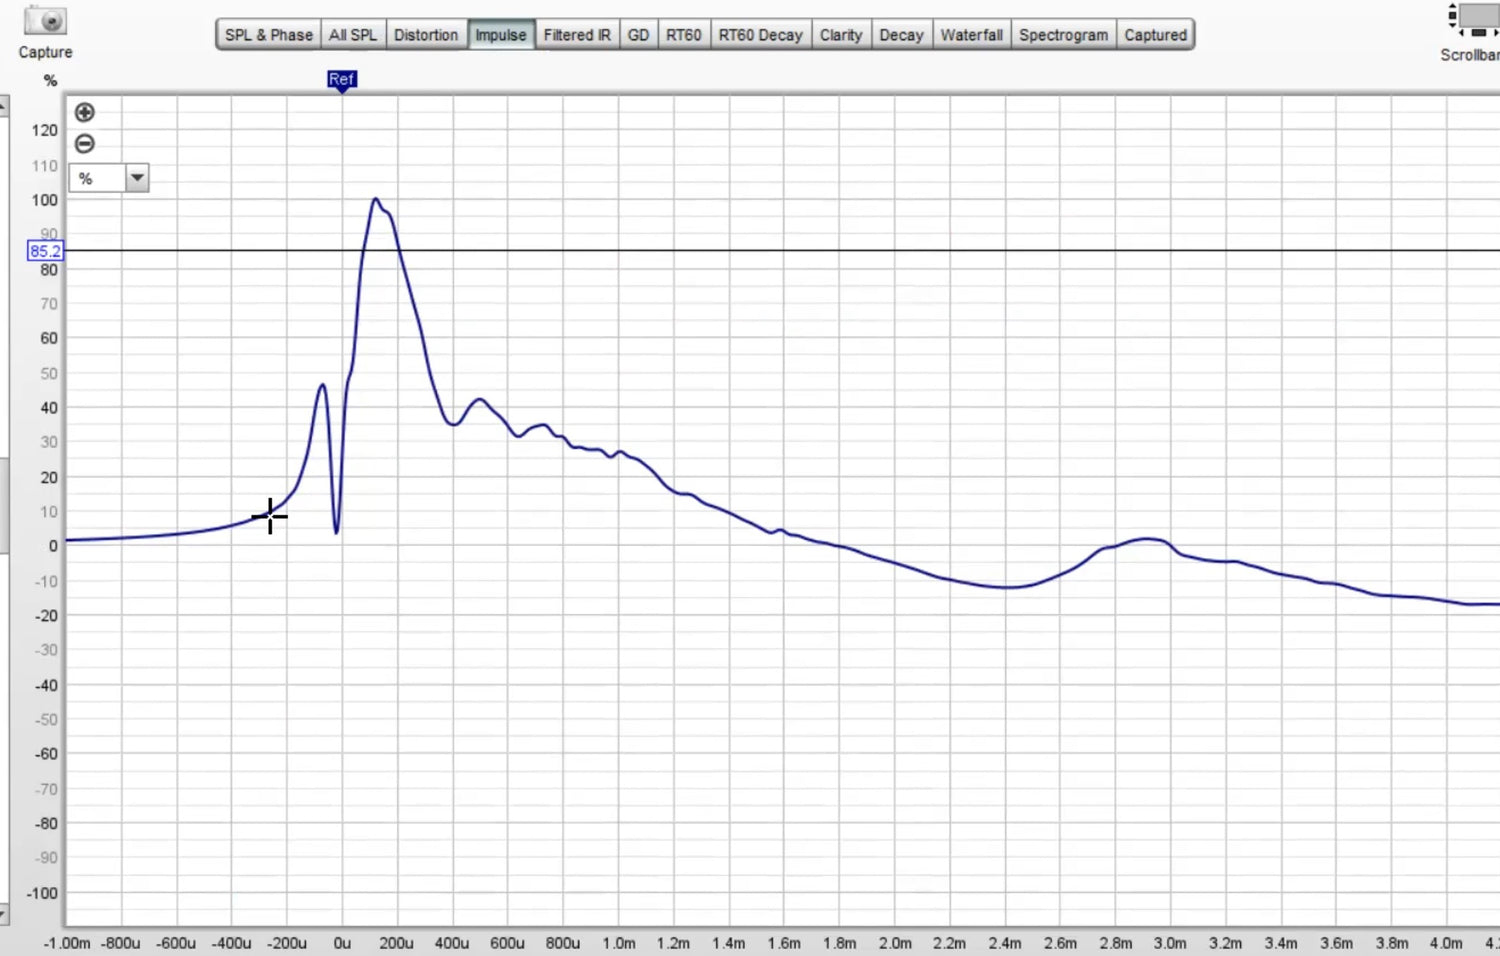Open the Decay tab

pyautogui.click(x=901, y=35)
